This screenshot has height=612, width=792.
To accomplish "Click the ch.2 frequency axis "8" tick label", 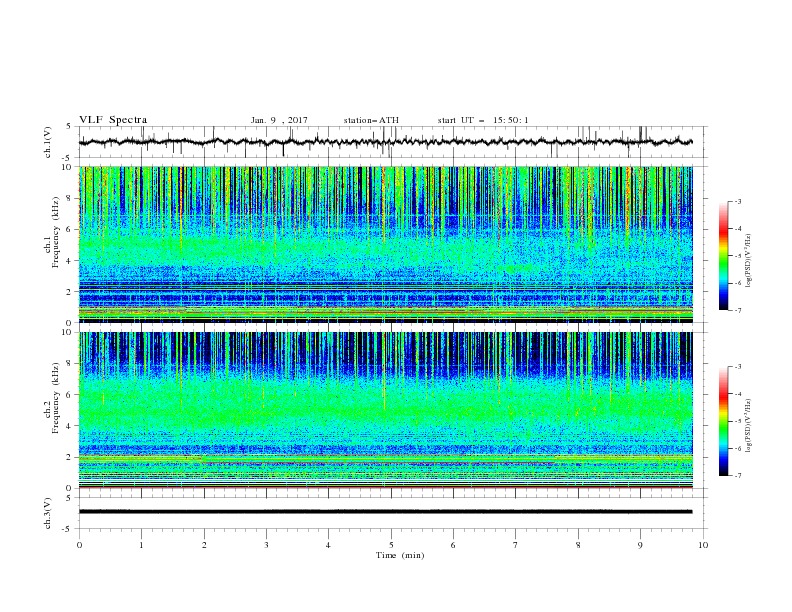I will click(69, 364).
